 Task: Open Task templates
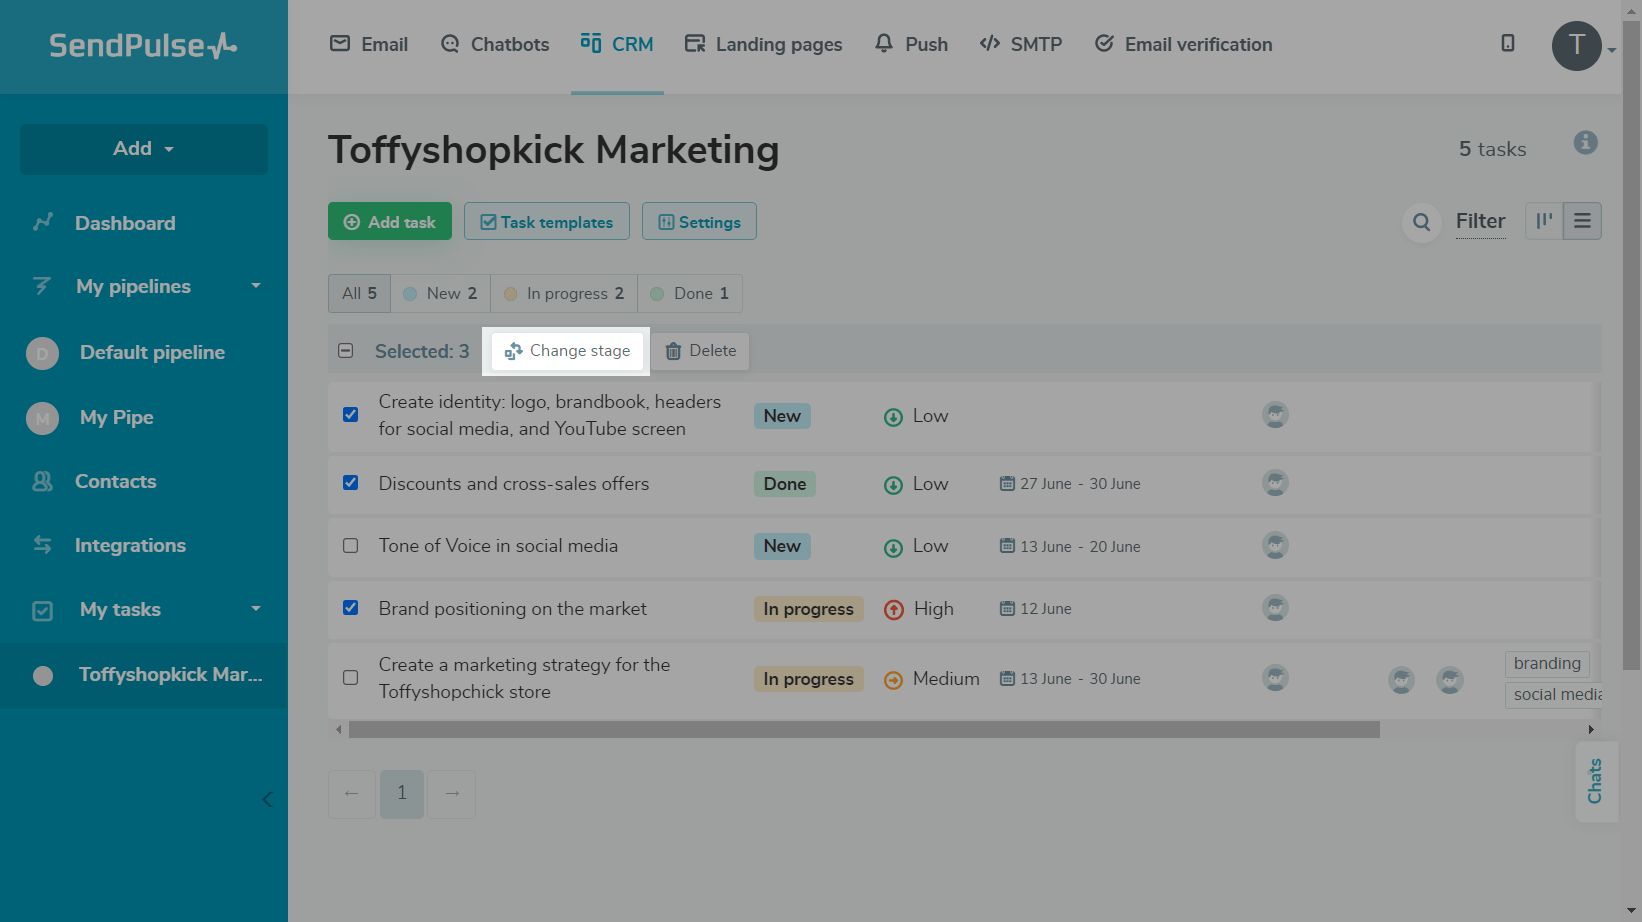(547, 221)
